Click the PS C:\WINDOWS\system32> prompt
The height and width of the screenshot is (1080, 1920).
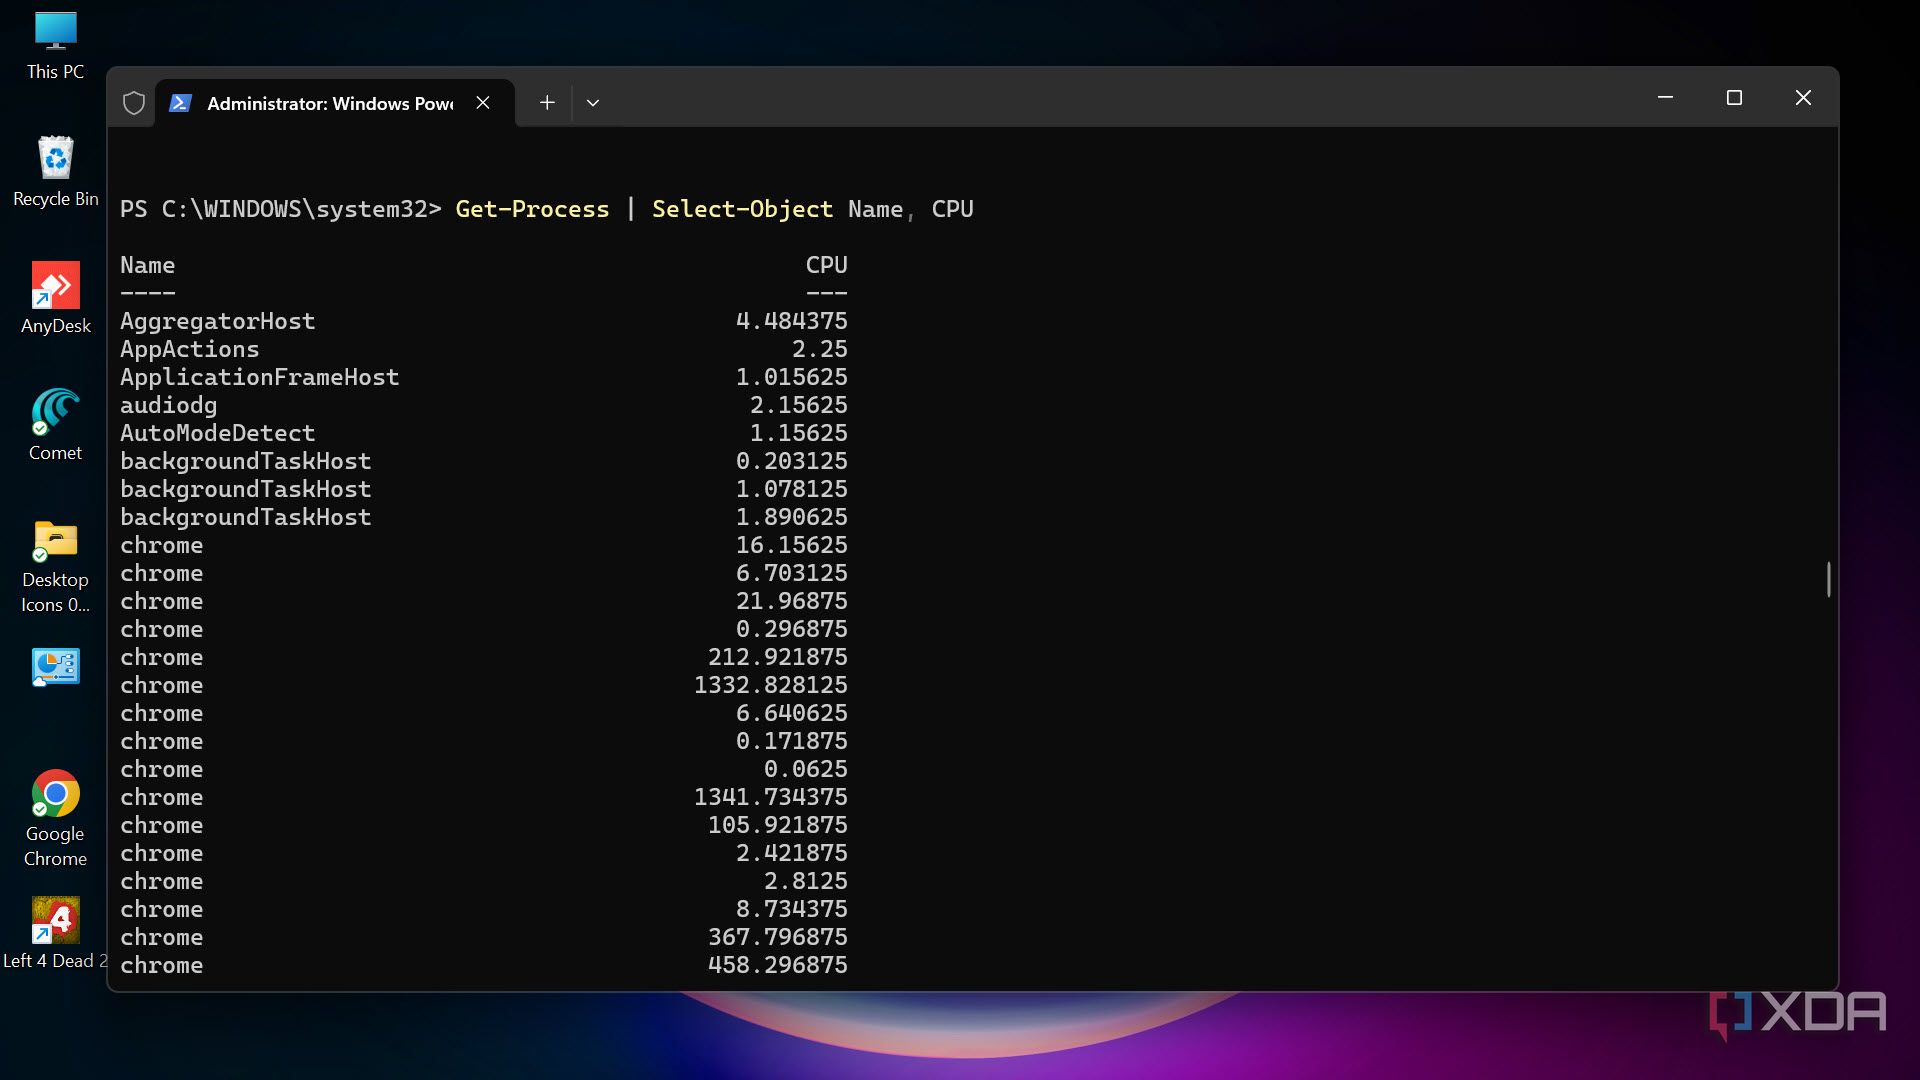point(280,209)
